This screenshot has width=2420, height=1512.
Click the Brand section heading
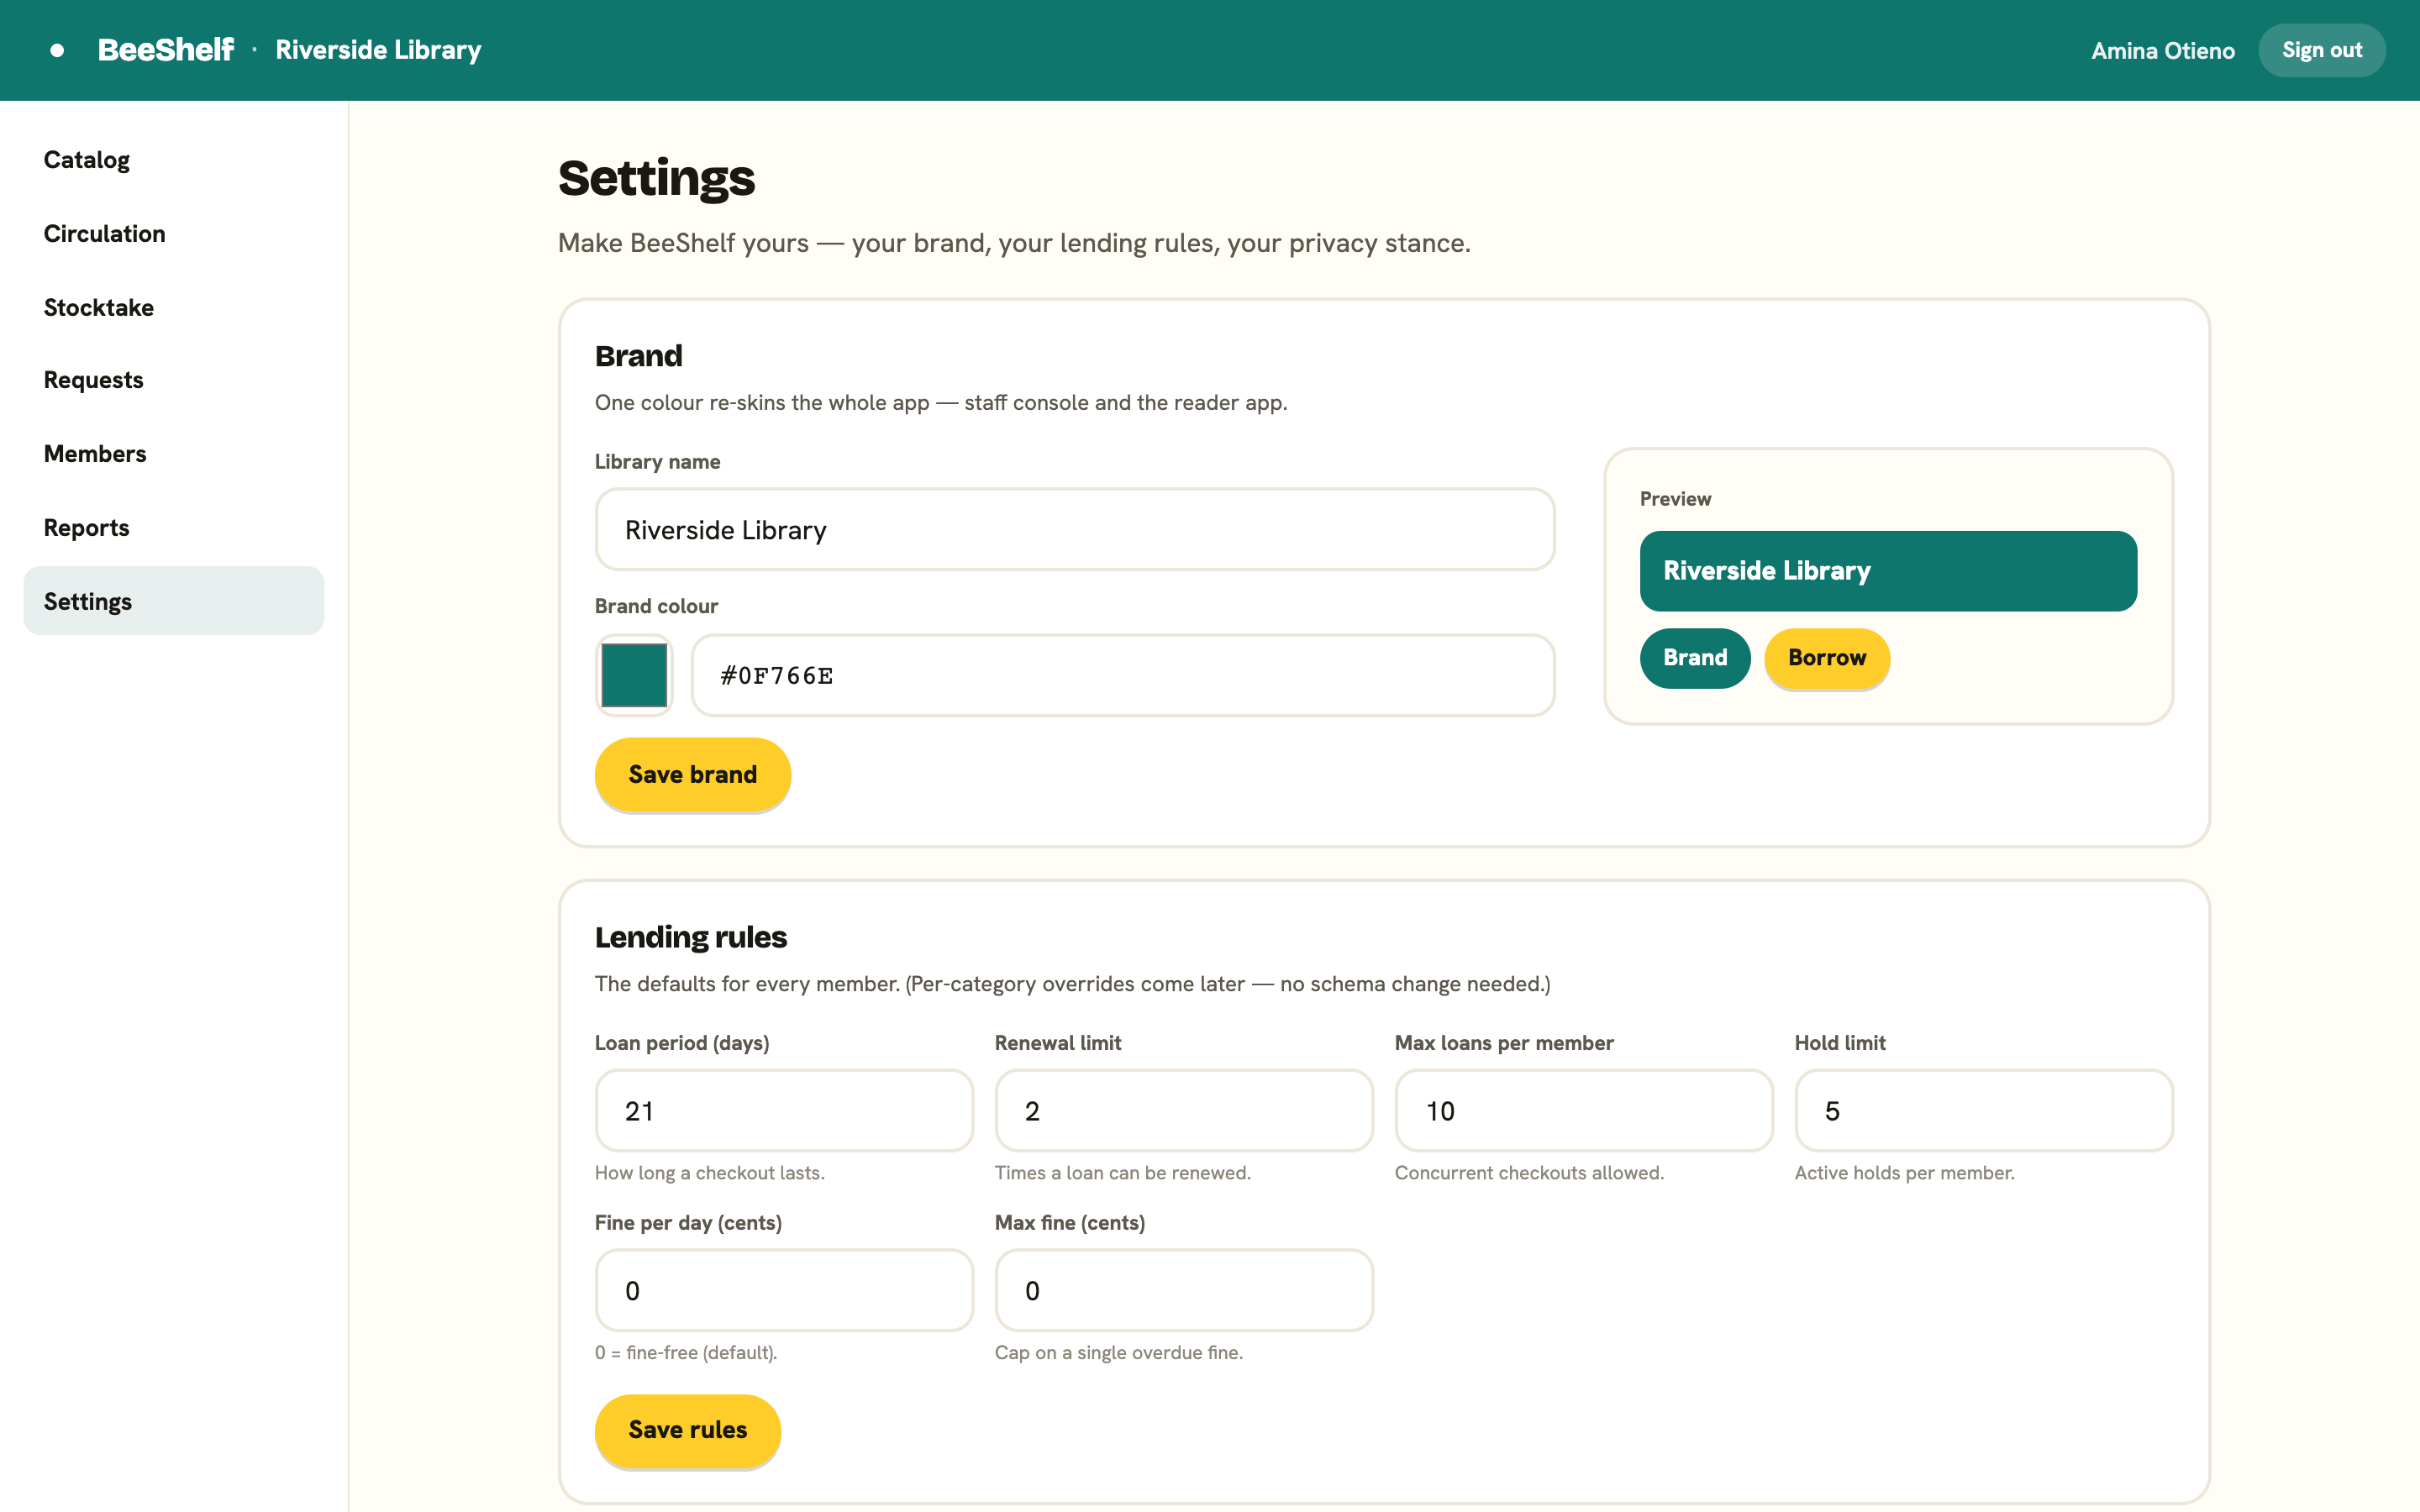pos(639,356)
